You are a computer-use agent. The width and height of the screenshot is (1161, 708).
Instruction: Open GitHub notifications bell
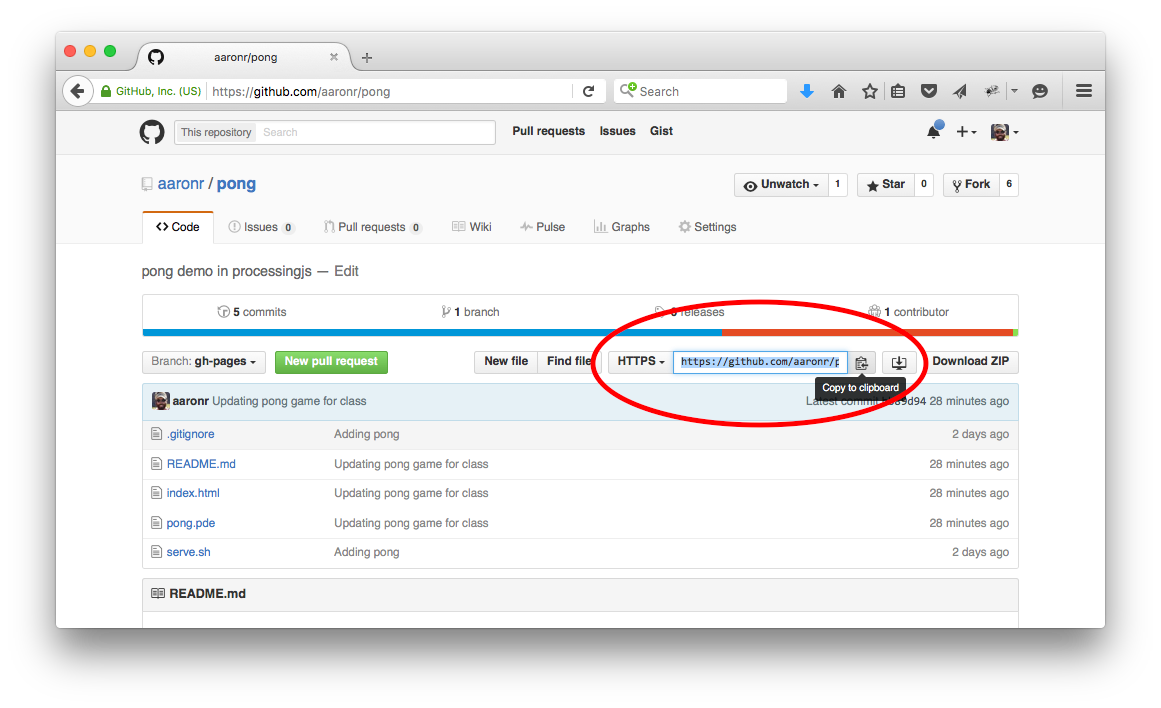(x=934, y=131)
